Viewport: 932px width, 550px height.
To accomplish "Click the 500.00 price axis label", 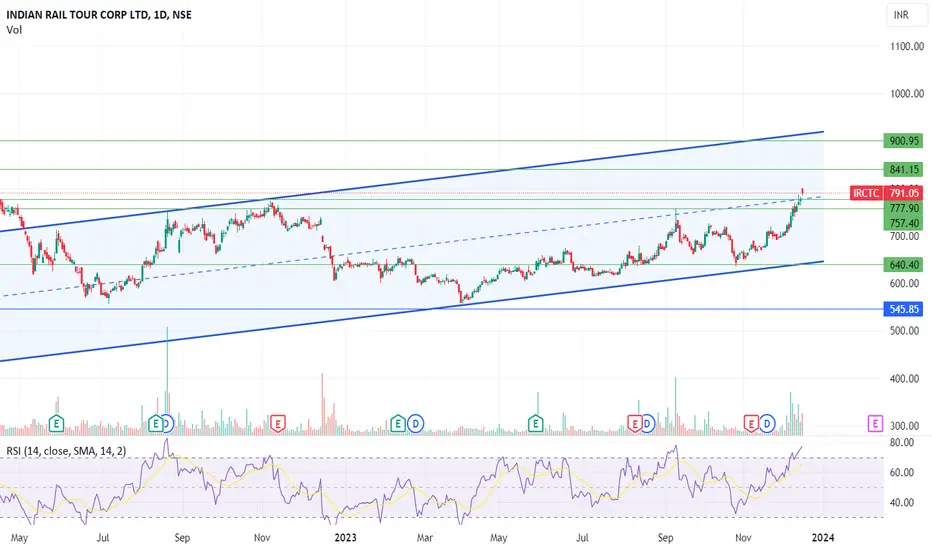I will pos(906,331).
